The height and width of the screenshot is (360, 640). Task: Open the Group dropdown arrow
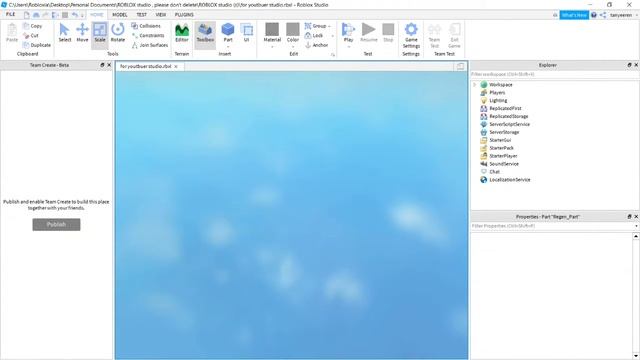pos(329,26)
